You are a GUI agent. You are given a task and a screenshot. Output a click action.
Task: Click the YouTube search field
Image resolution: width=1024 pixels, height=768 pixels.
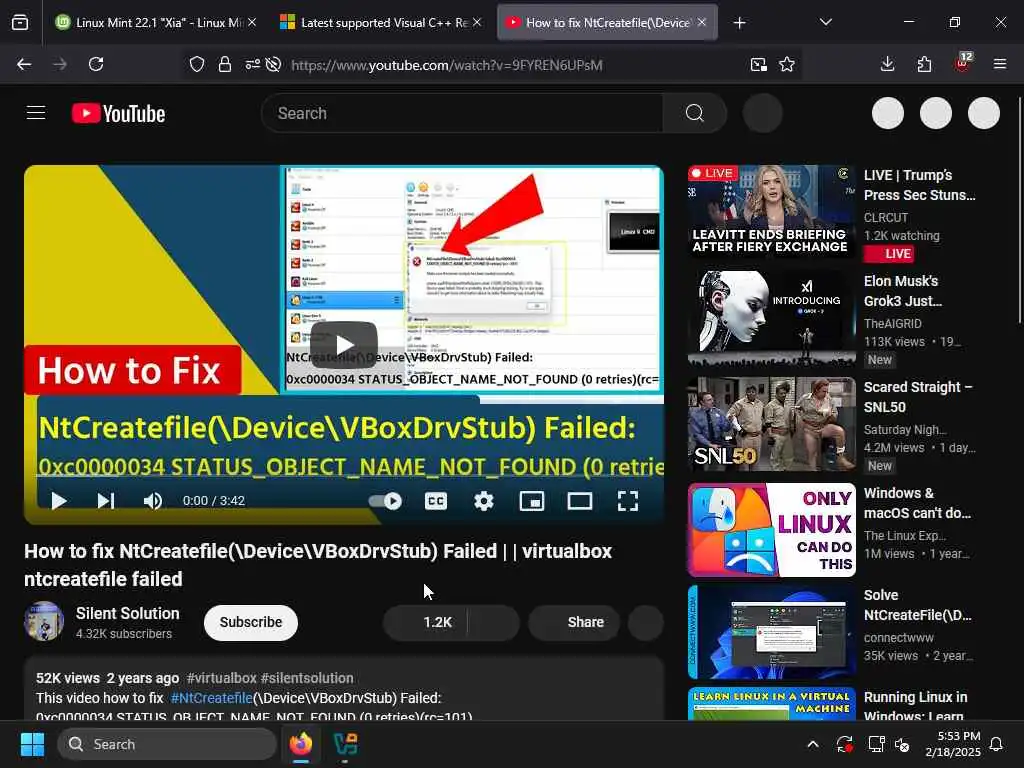pyautogui.click(x=462, y=113)
